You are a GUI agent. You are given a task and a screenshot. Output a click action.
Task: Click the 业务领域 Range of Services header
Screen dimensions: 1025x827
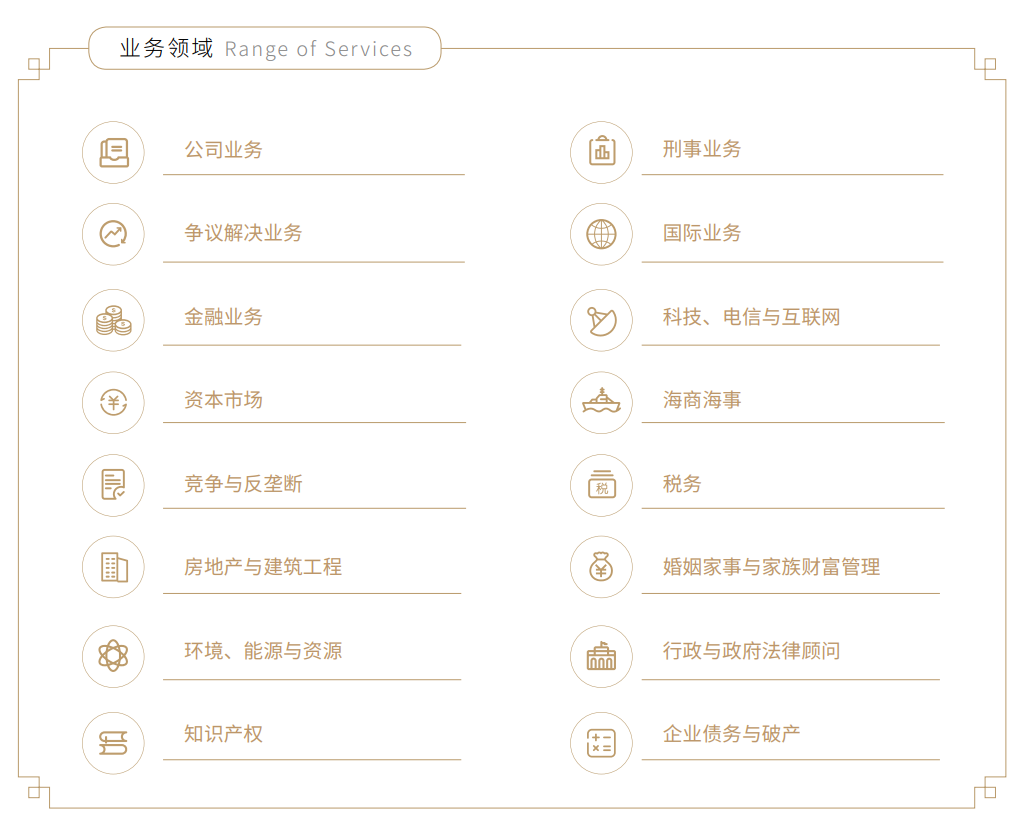[x=264, y=48]
